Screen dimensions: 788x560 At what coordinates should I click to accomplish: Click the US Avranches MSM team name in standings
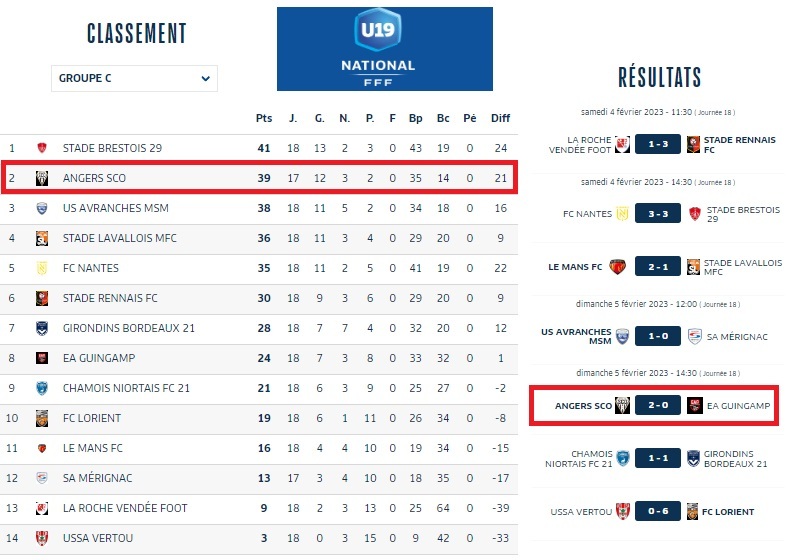pyautogui.click(x=111, y=208)
